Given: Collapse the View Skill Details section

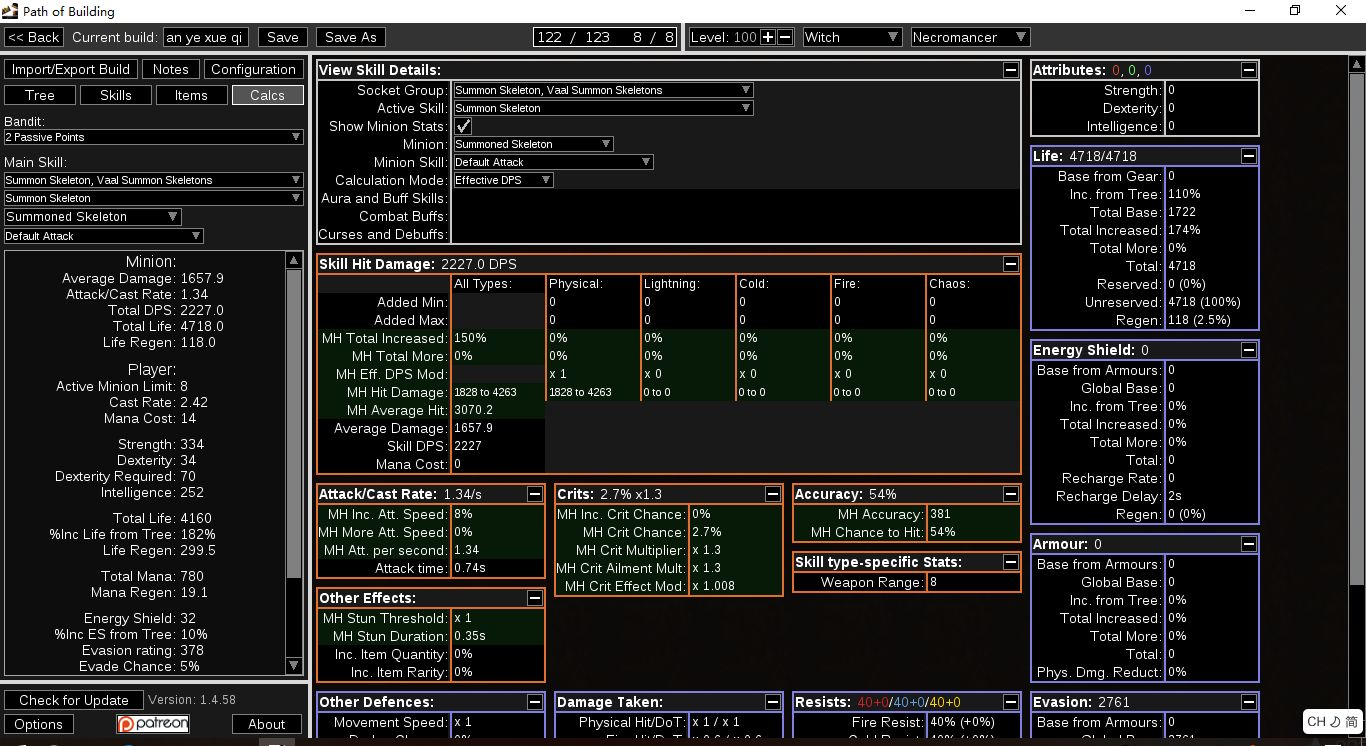Looking at the screenshot, I should point(1010,70).
